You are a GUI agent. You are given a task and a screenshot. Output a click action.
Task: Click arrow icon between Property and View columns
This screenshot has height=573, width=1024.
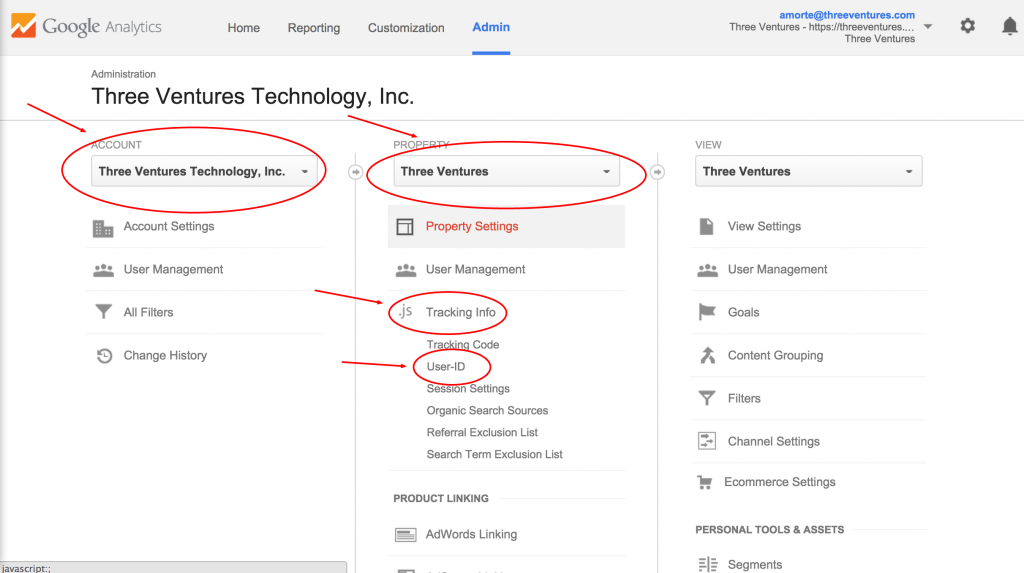click(658, 172)
